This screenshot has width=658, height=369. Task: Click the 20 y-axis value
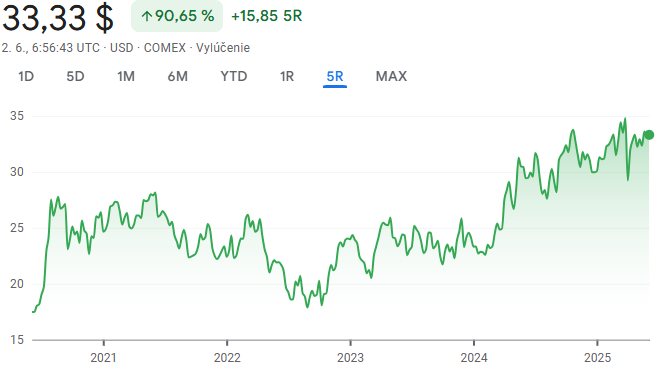click(x=17, y=284)
